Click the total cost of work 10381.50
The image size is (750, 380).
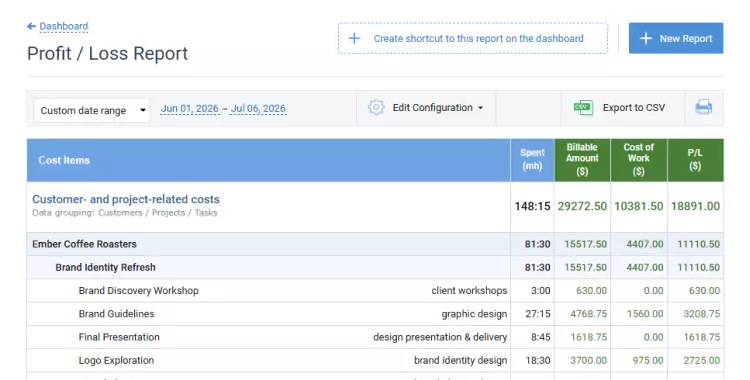click(639, 206)
